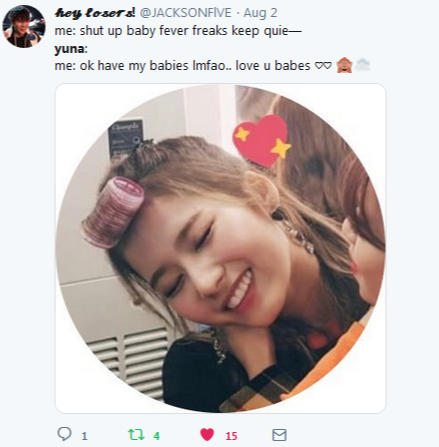Click the red sparkle heart sticker on photo

click(262, 140)
